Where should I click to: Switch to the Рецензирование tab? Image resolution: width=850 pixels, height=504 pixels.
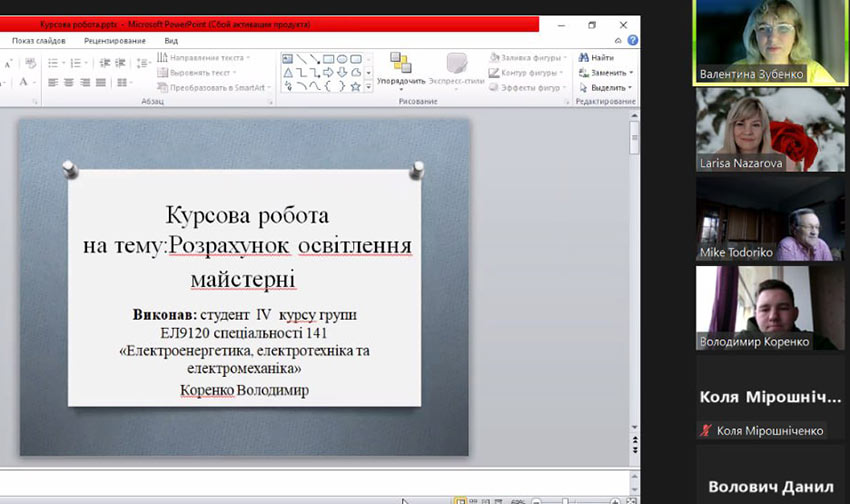pyautogui.click(x=114, y=41)
